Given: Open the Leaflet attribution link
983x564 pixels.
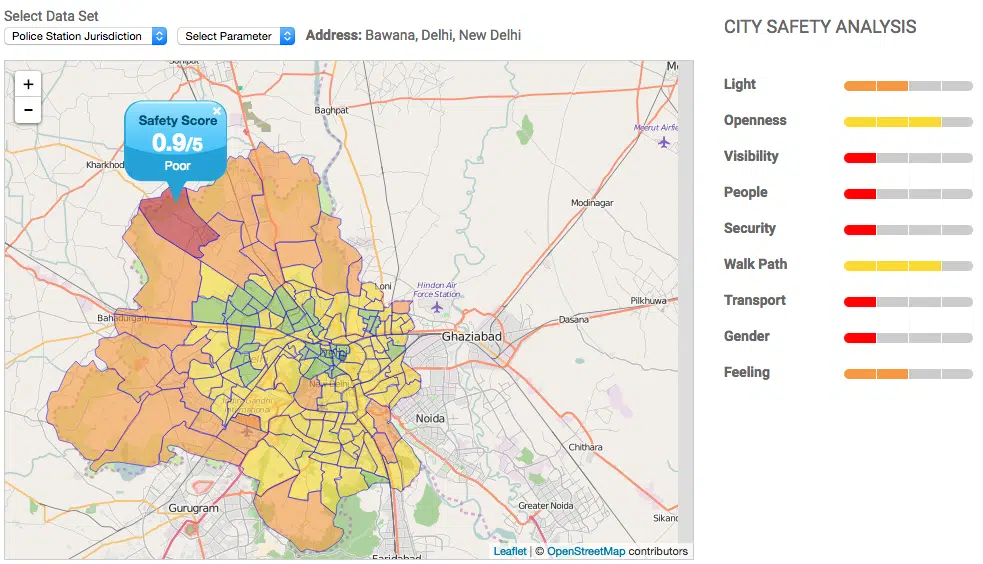Looking at the screenshot, I should (x=510, y=551).
